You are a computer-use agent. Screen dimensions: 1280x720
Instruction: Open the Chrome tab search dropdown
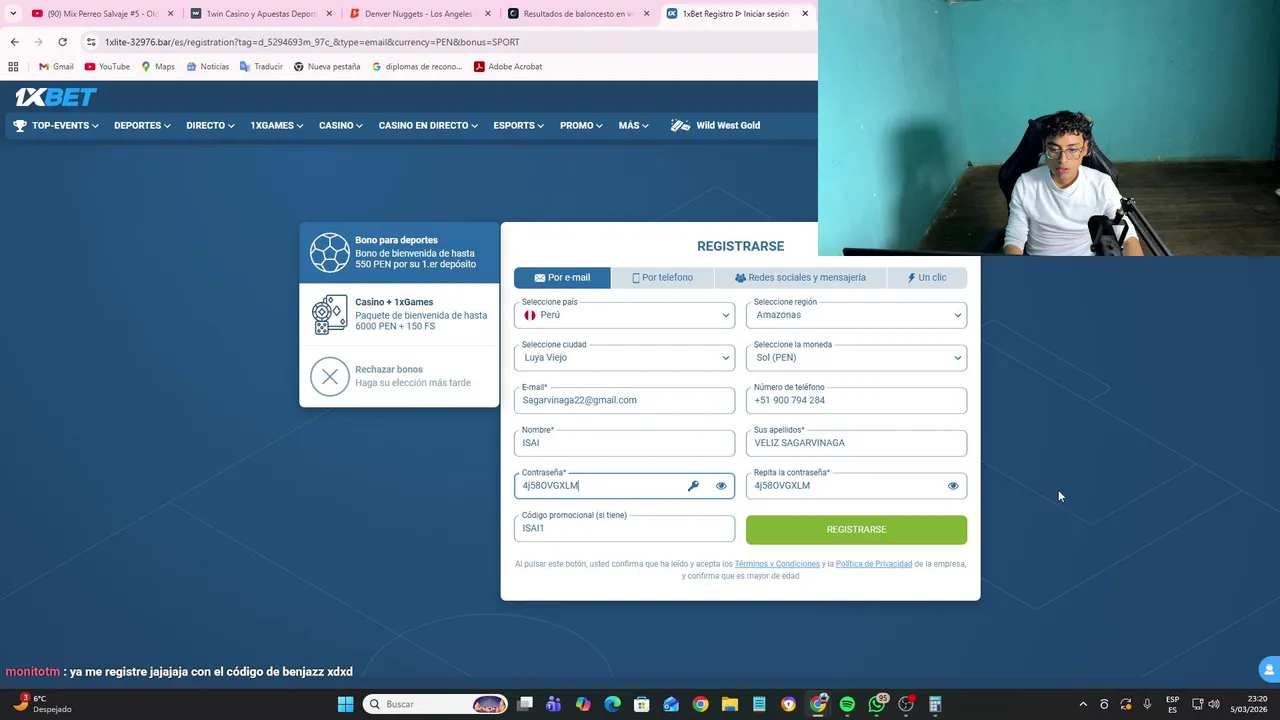pos(13,14)
